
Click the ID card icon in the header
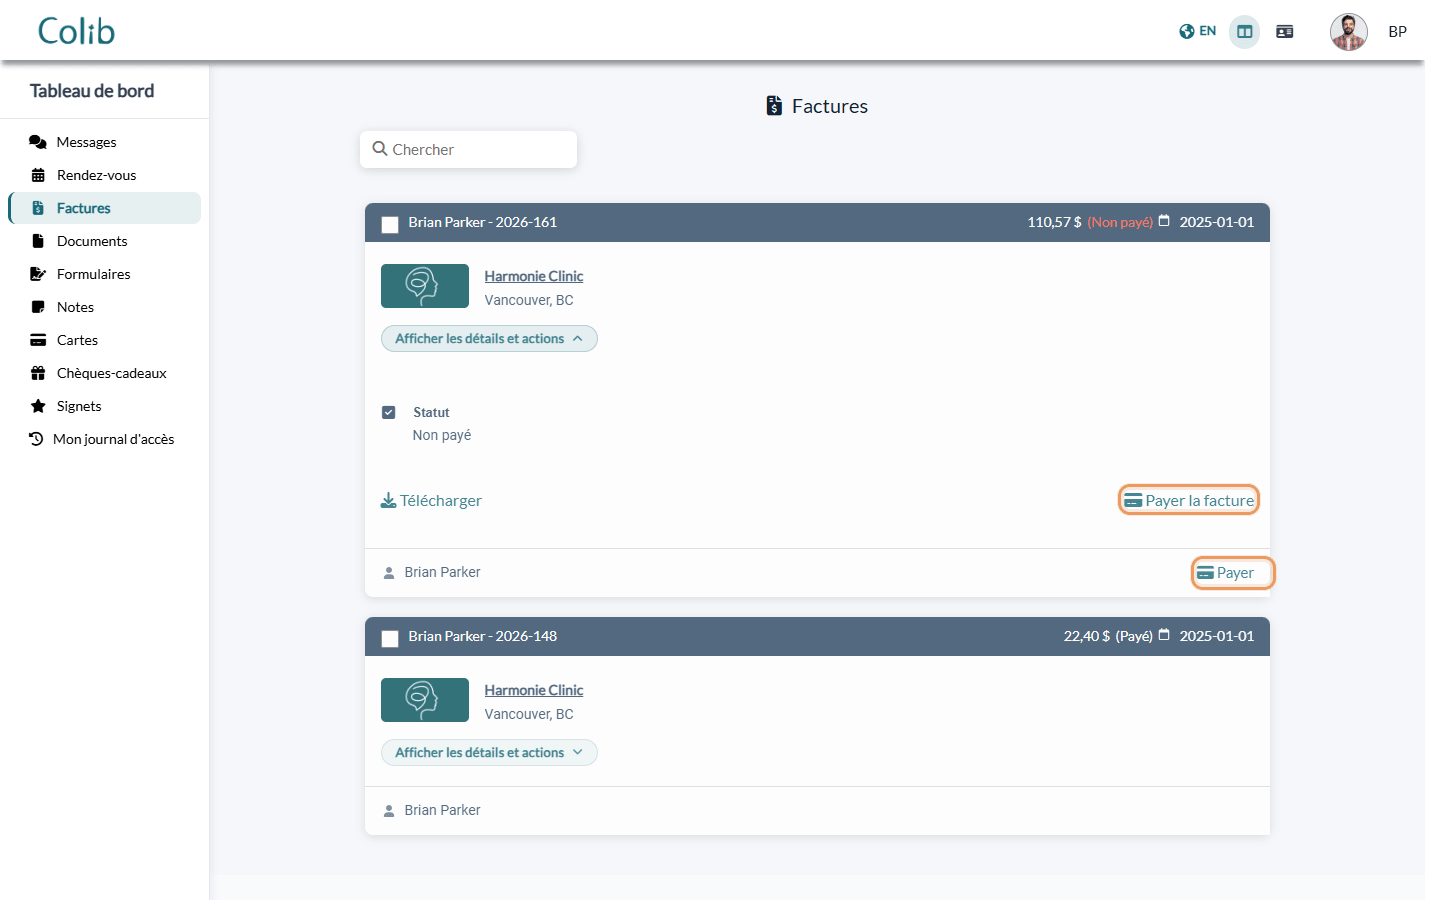pos(1285,32)
